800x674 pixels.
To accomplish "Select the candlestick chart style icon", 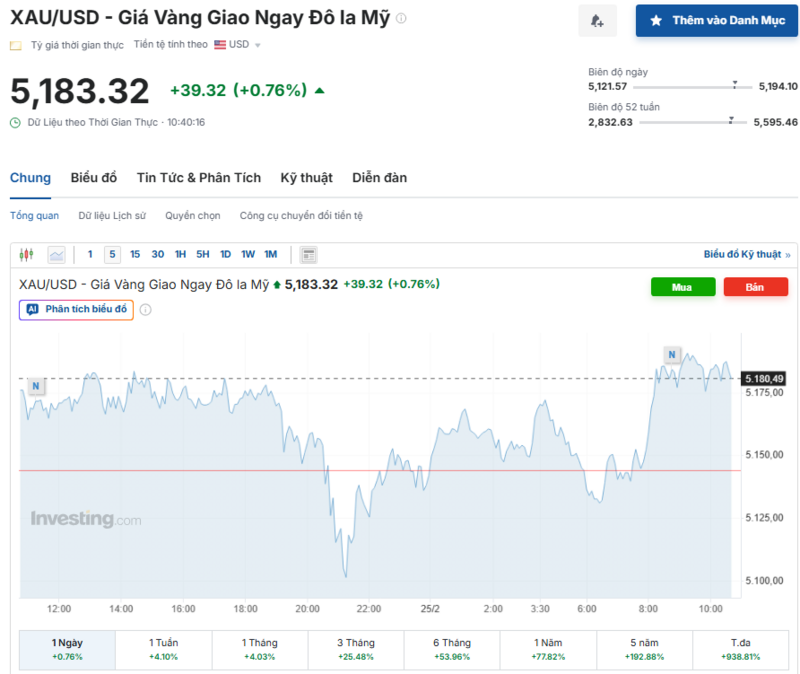I will tap(26, 254).
